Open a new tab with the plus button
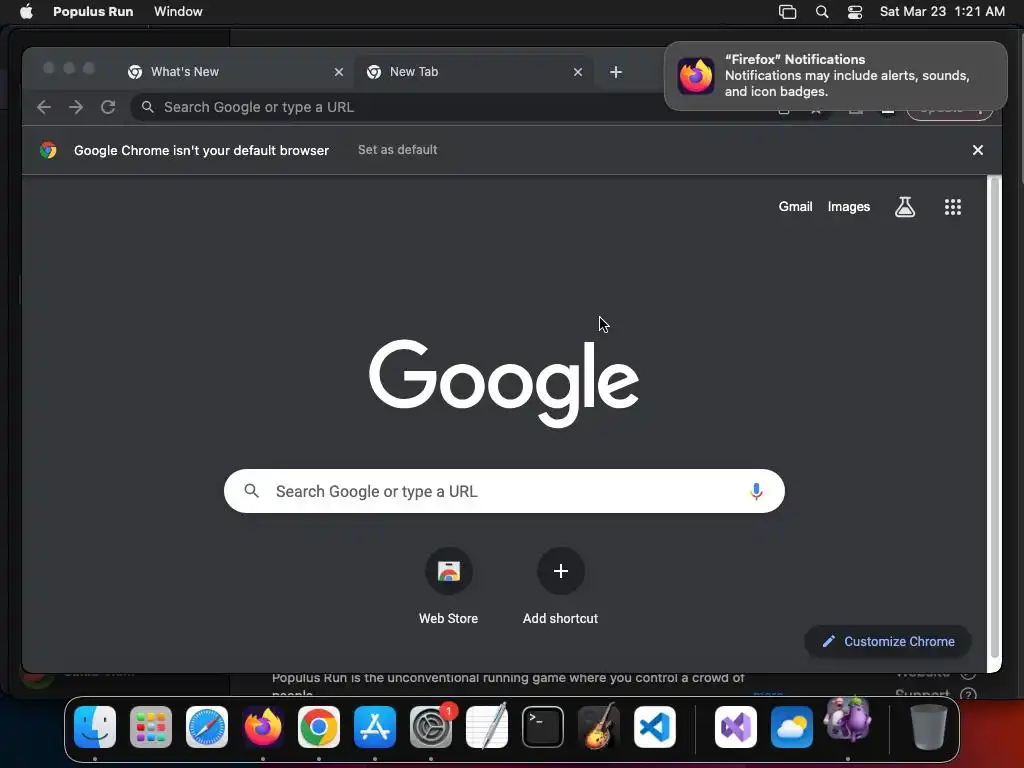 (x=616, y=72)
